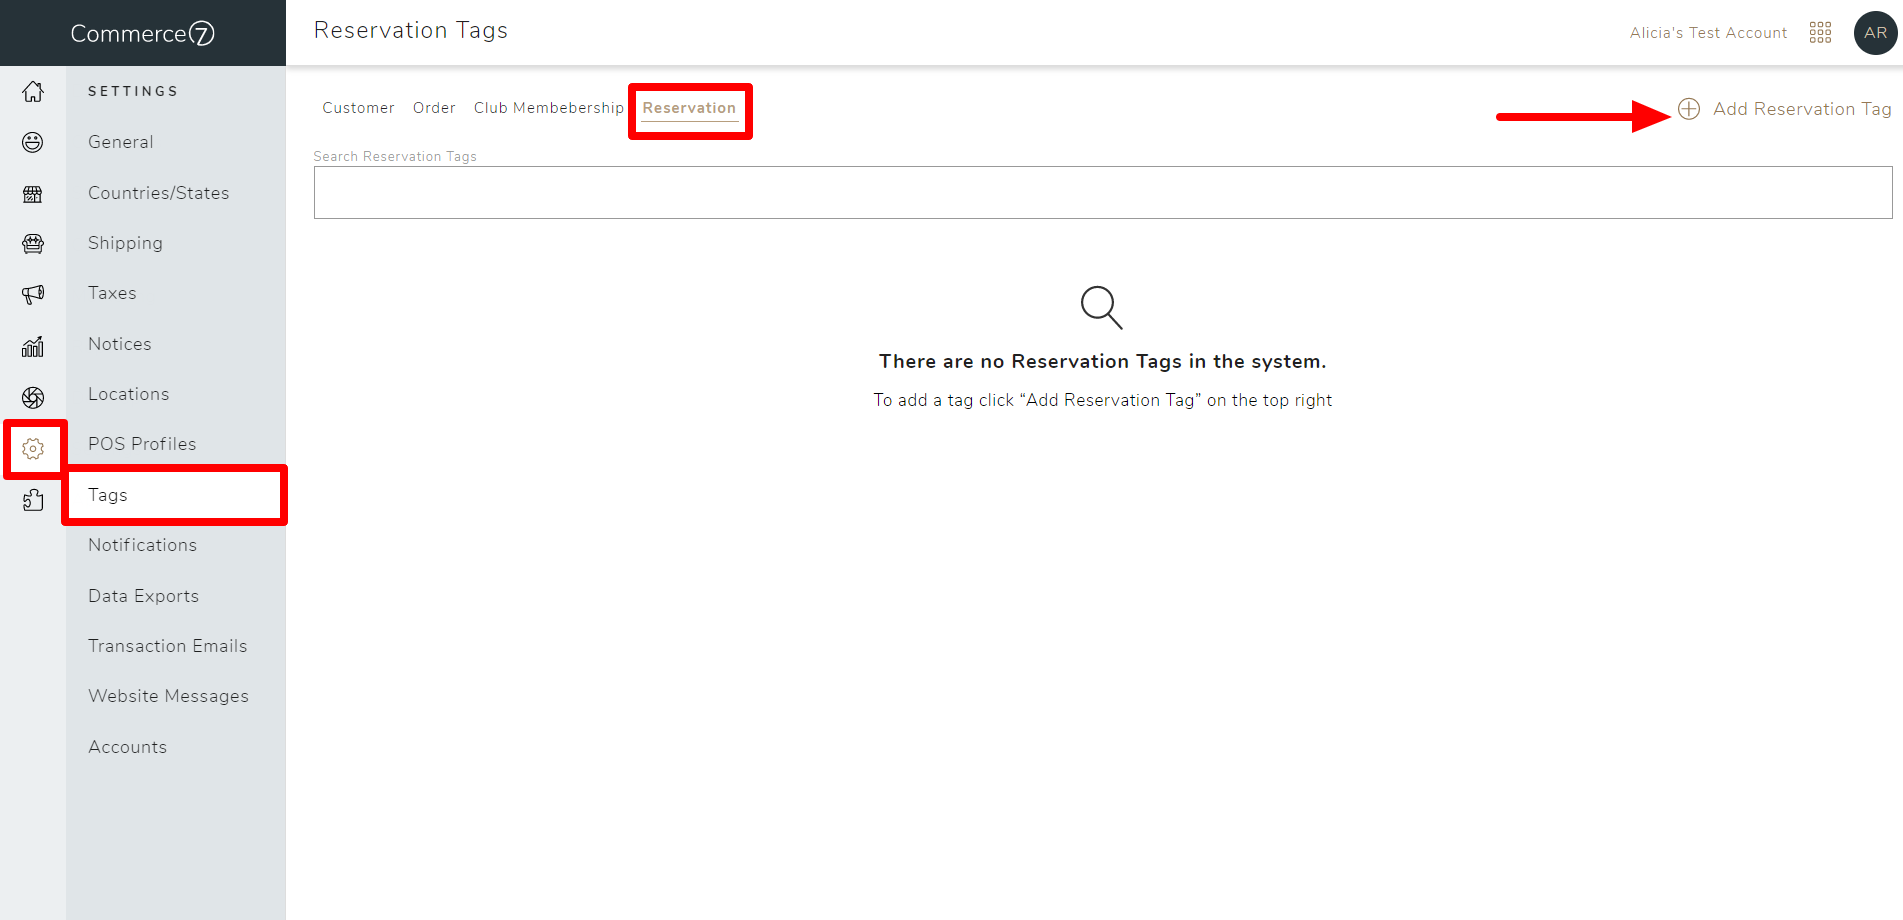The height and width of the screenshot is (920, 1903).
Task: Open the Apps puzzle piece icon
Action: [x=33, y=500]
